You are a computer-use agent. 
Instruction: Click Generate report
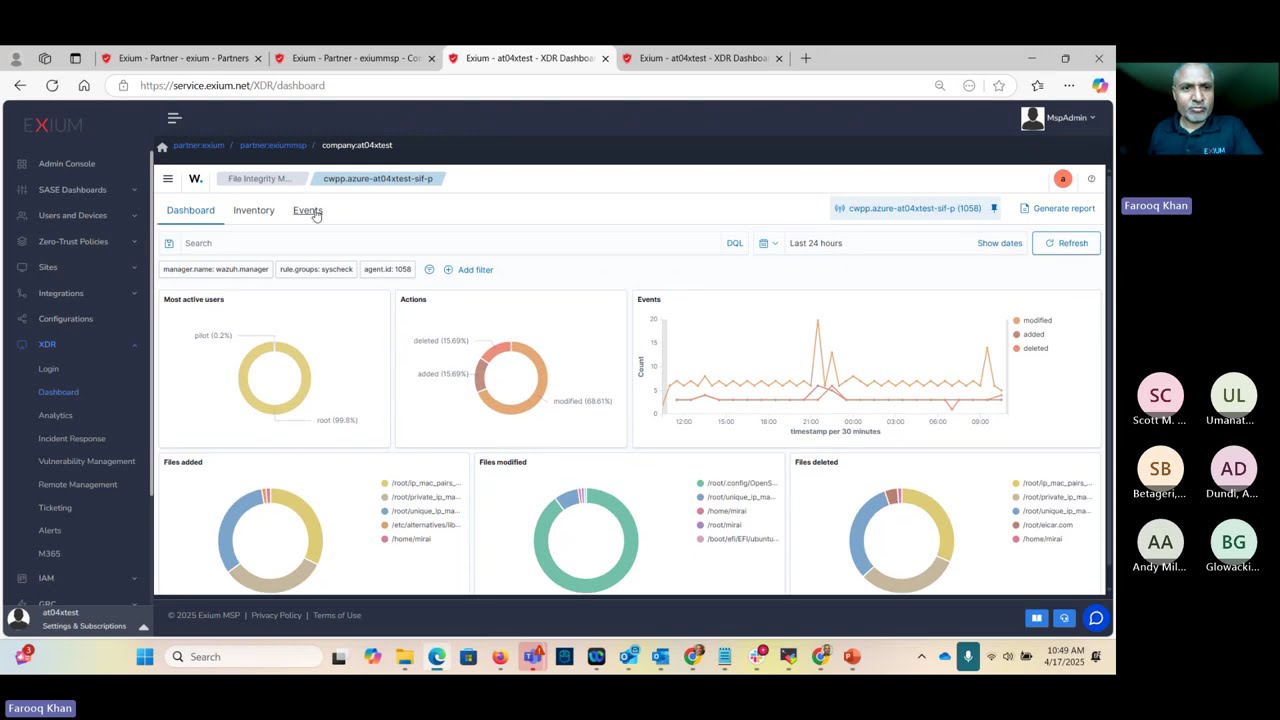point(1057,208)
